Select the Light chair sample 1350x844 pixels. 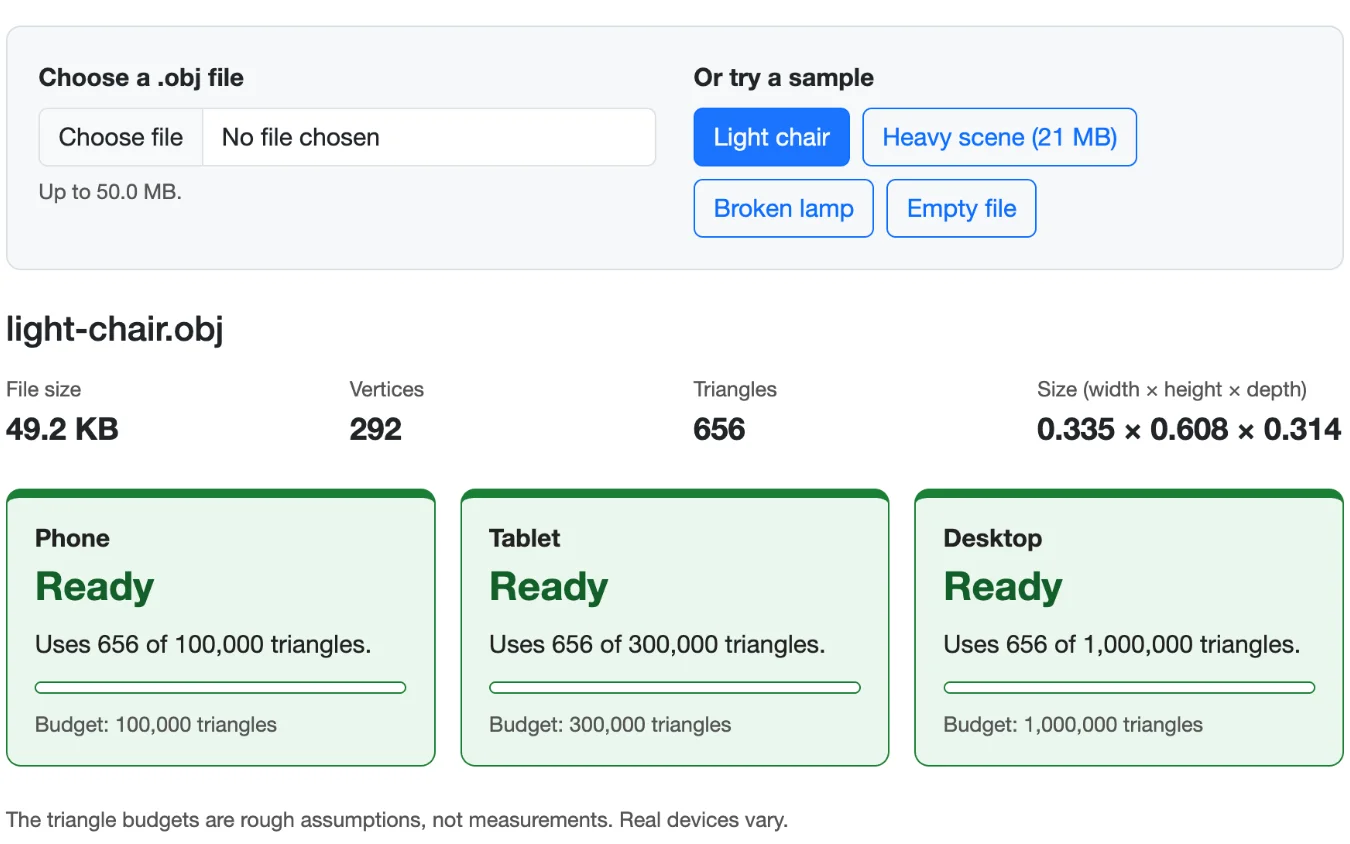771,137
